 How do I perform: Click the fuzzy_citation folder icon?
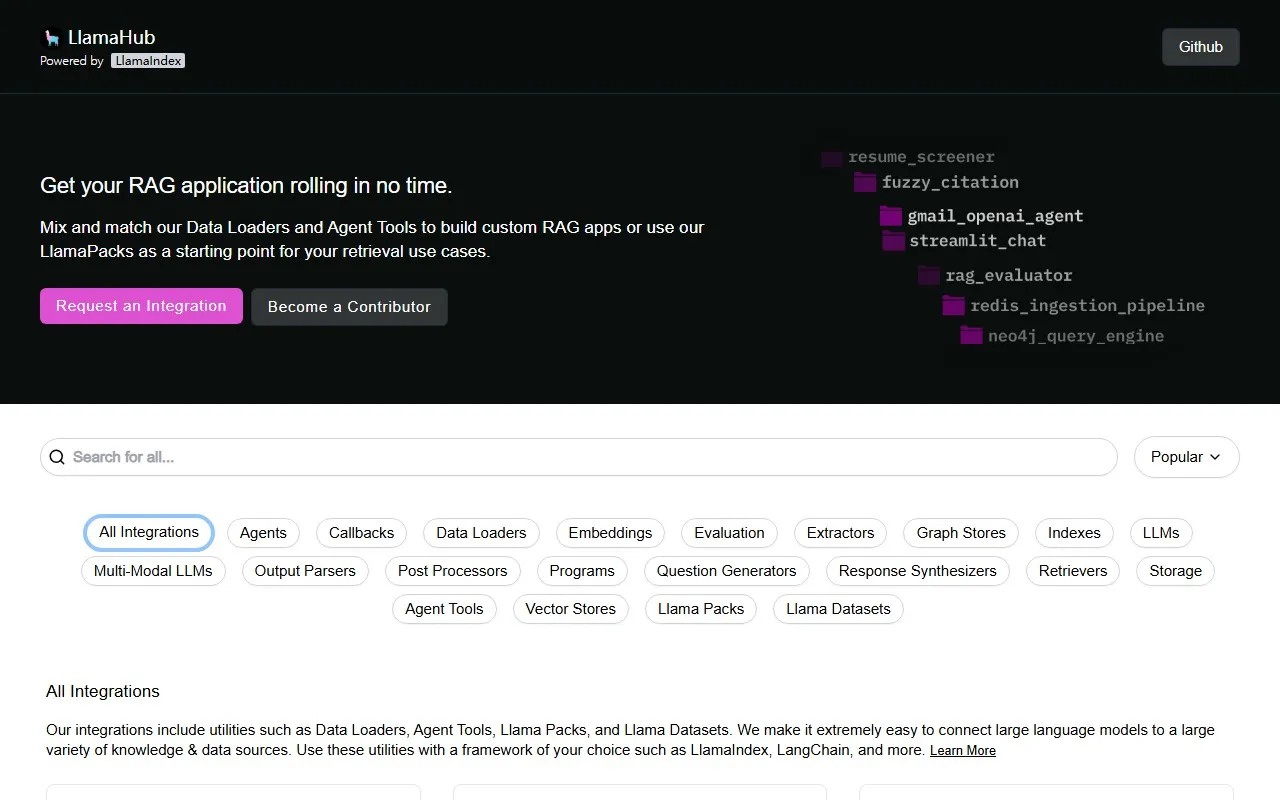865,182
